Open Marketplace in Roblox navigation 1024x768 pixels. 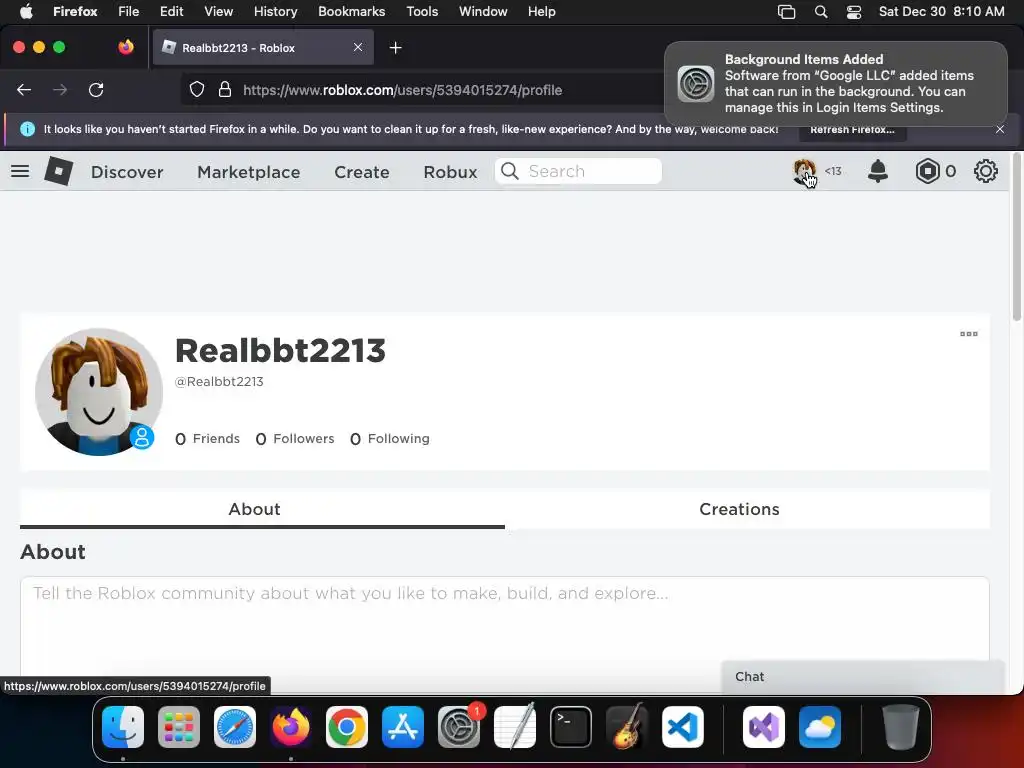(249, 172)
